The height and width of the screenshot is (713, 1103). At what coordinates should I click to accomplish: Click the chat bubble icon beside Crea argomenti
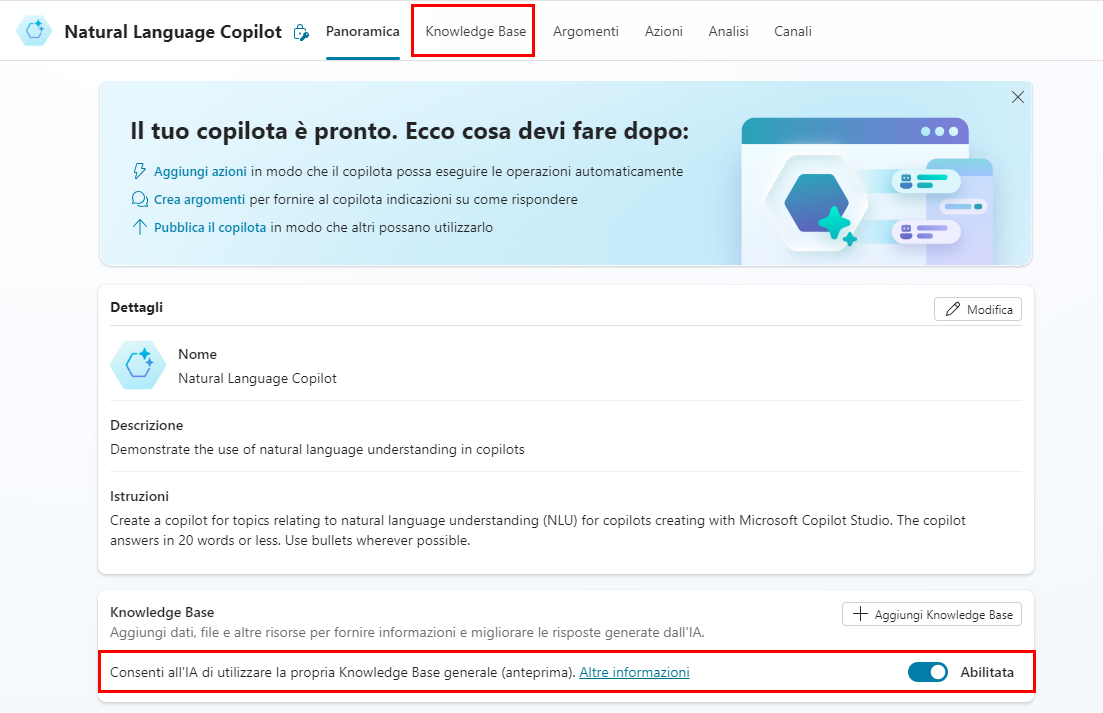(x=140, y=199)
